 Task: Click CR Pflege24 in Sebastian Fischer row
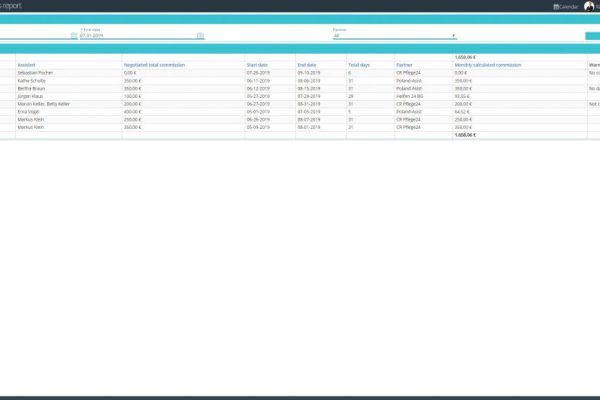point(408,73)
